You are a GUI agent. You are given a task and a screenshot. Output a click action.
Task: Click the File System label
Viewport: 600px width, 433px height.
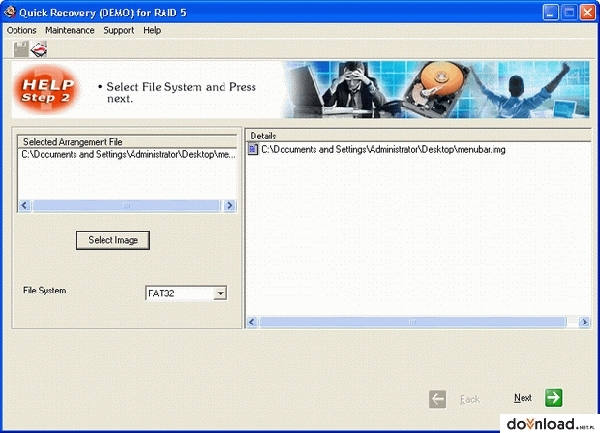[44, 290]
